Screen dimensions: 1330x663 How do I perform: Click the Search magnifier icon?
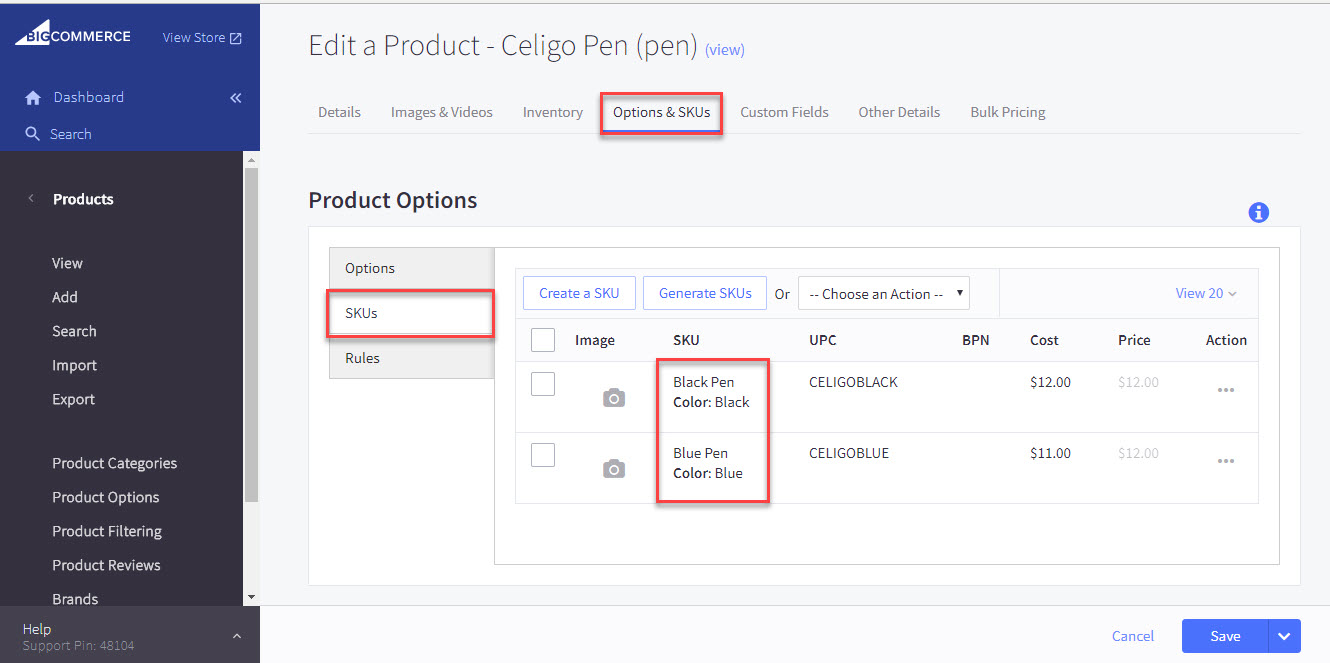click(33, 134)
